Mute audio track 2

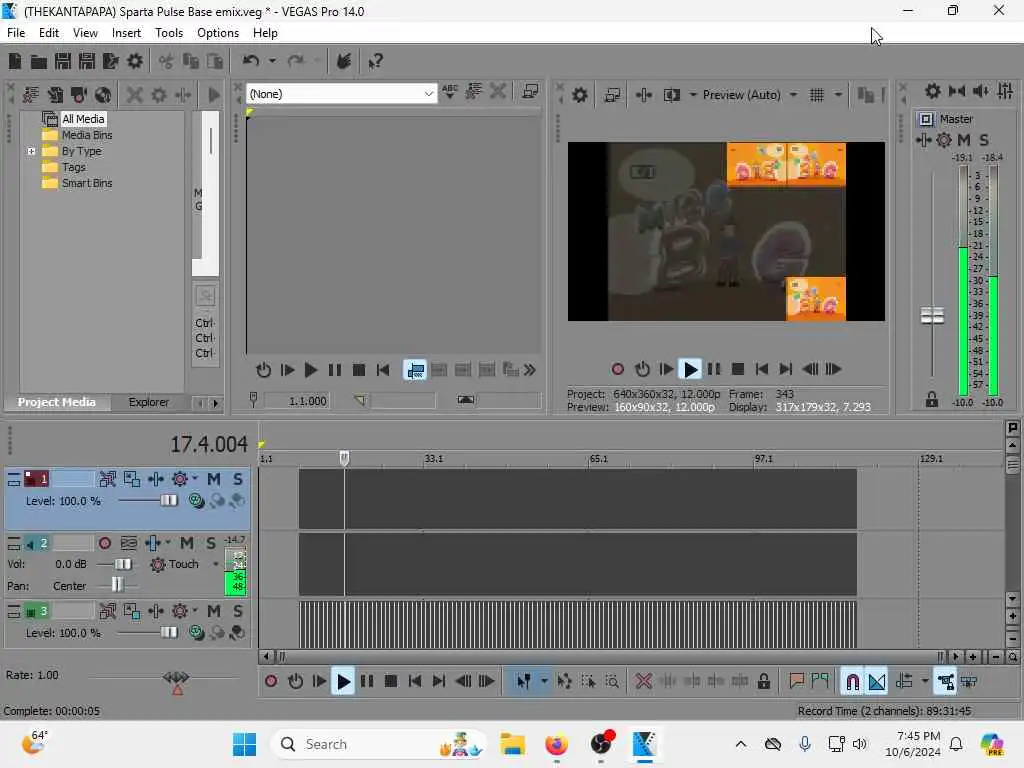pos(187,543)
